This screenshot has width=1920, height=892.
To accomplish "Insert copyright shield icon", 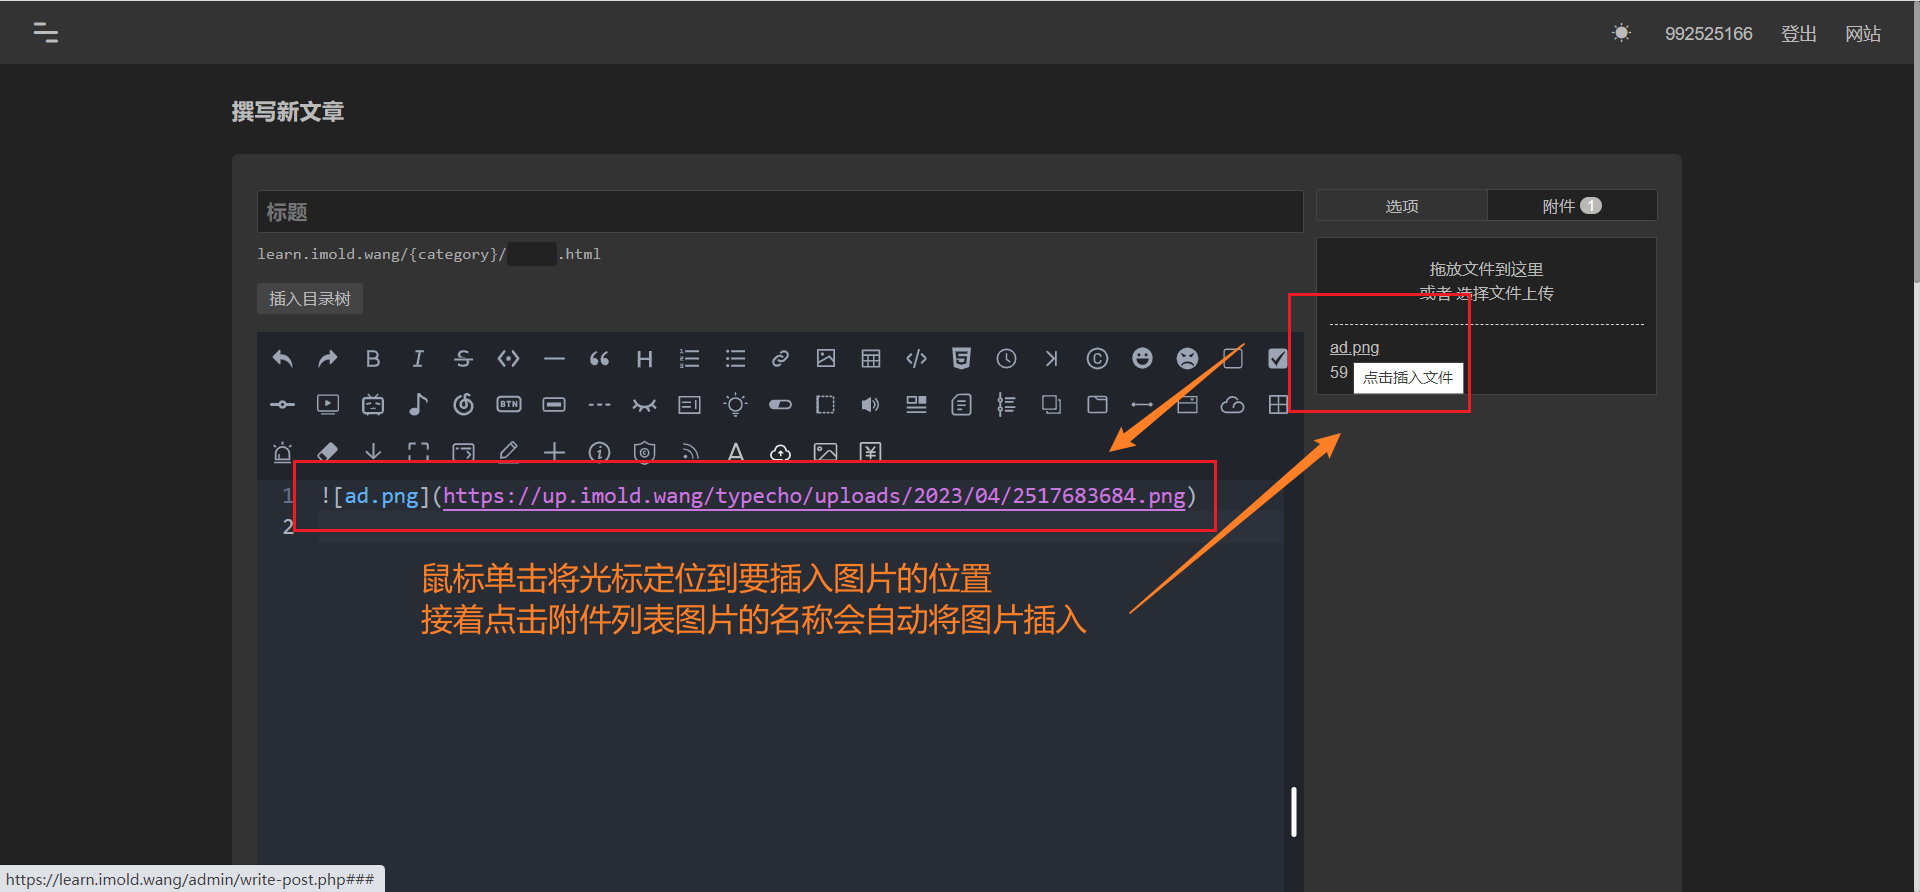I will tap(645, 452).
